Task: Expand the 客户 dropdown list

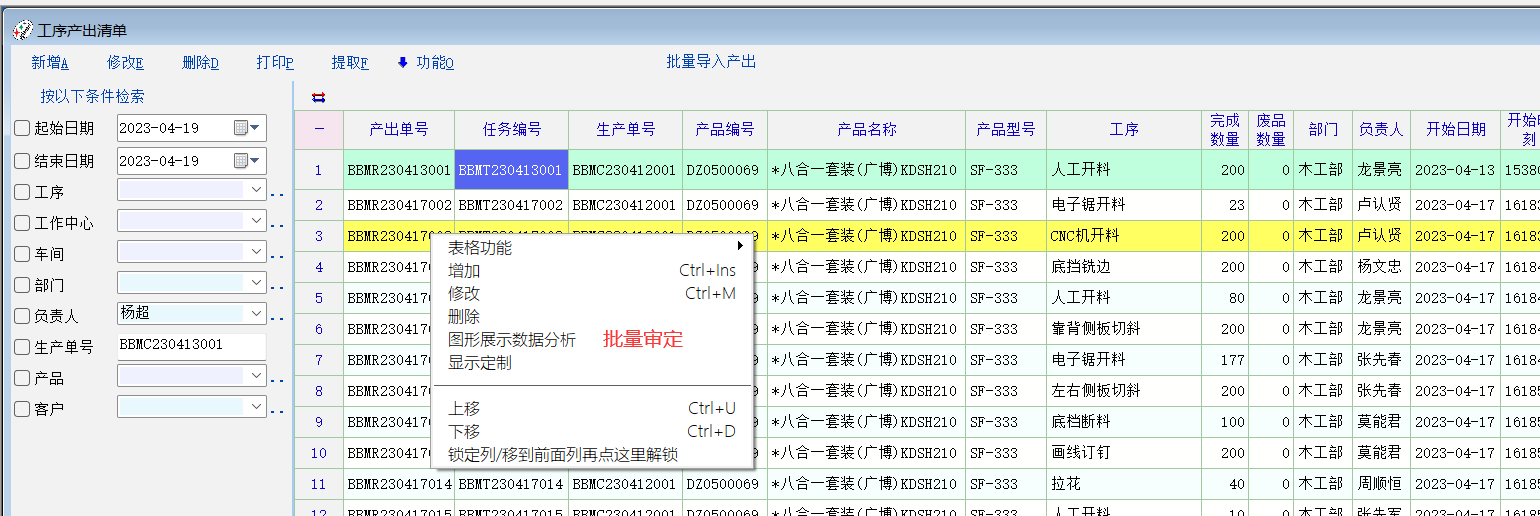Action: (x=256, y=407)
